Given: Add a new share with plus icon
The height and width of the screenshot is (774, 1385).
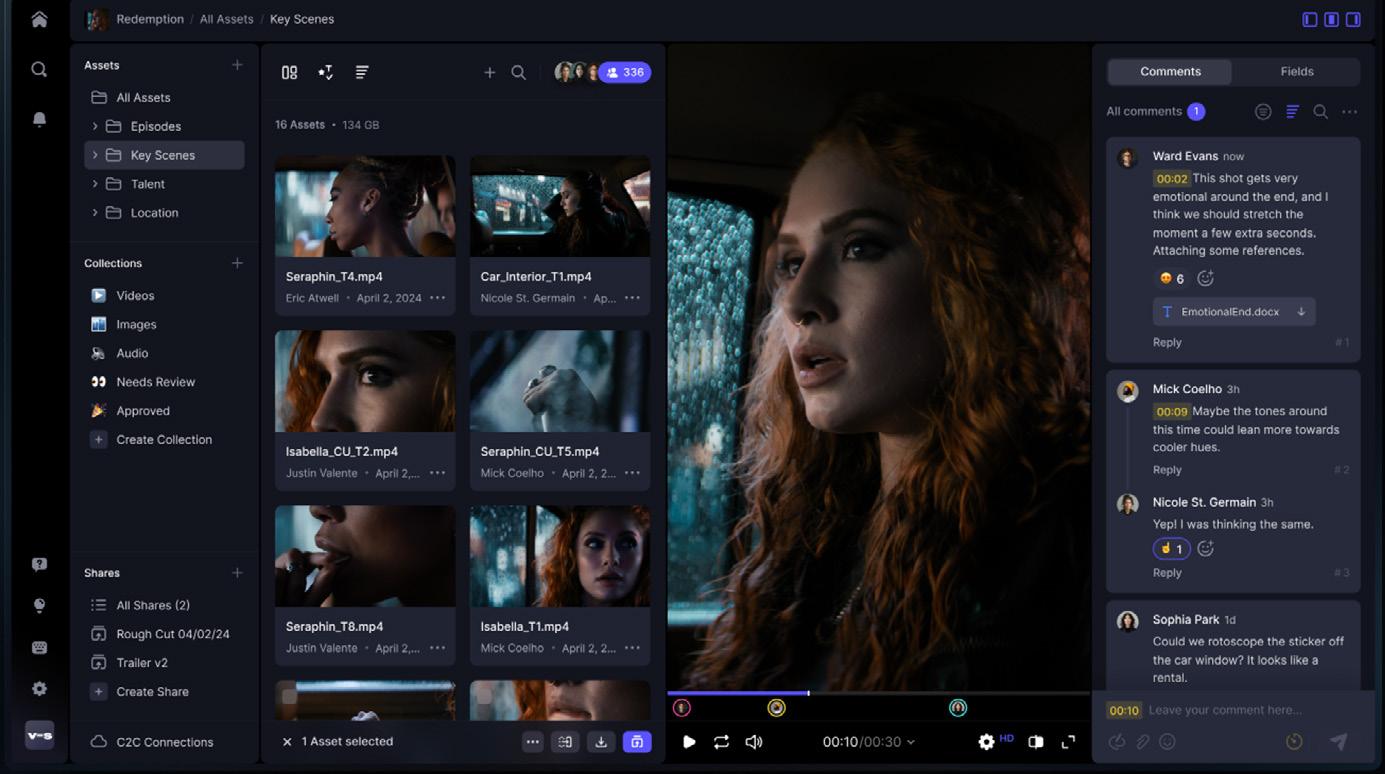Looking at the screenshot, I should coord(237,573).
